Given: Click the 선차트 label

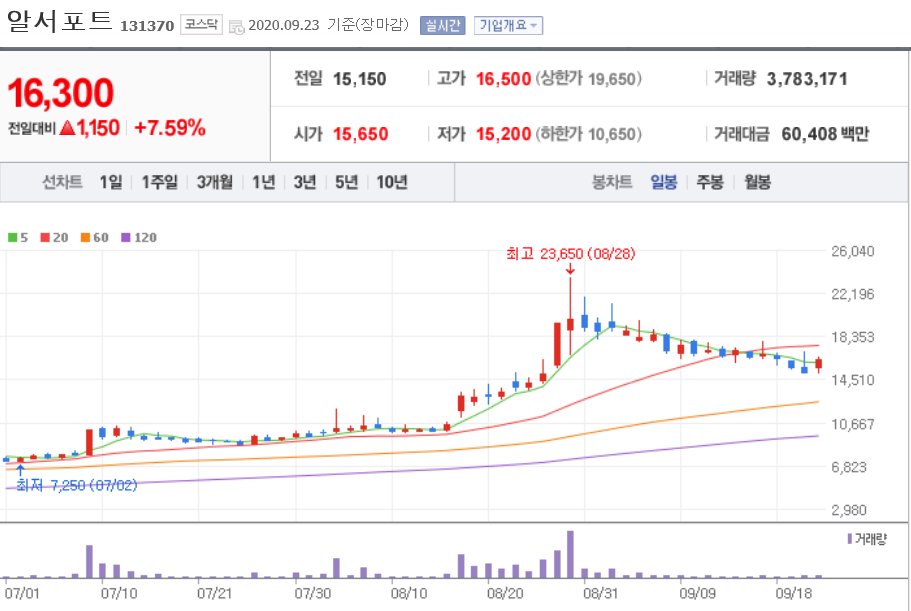Looking at the screenshot, I should click(62, 182).
